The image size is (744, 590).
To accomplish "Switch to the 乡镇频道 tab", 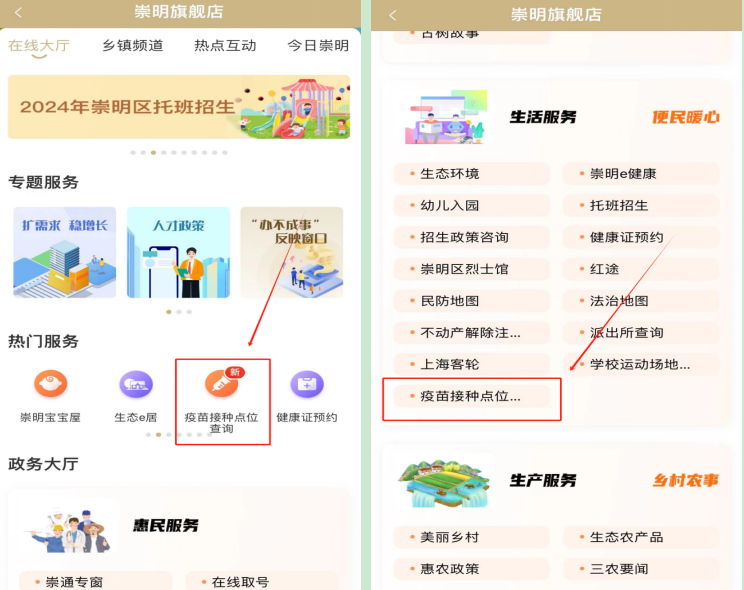I will pos(133,46).
